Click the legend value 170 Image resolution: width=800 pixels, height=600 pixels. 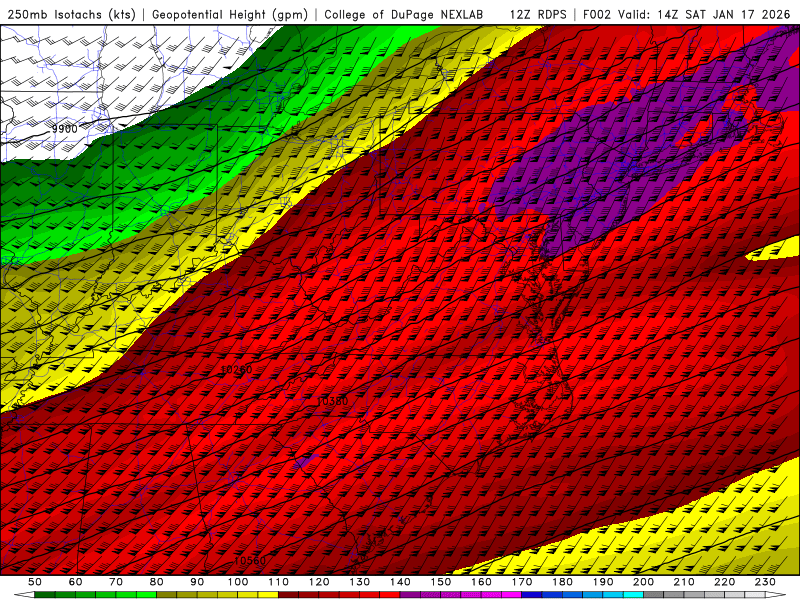click(x=522, y=582)
